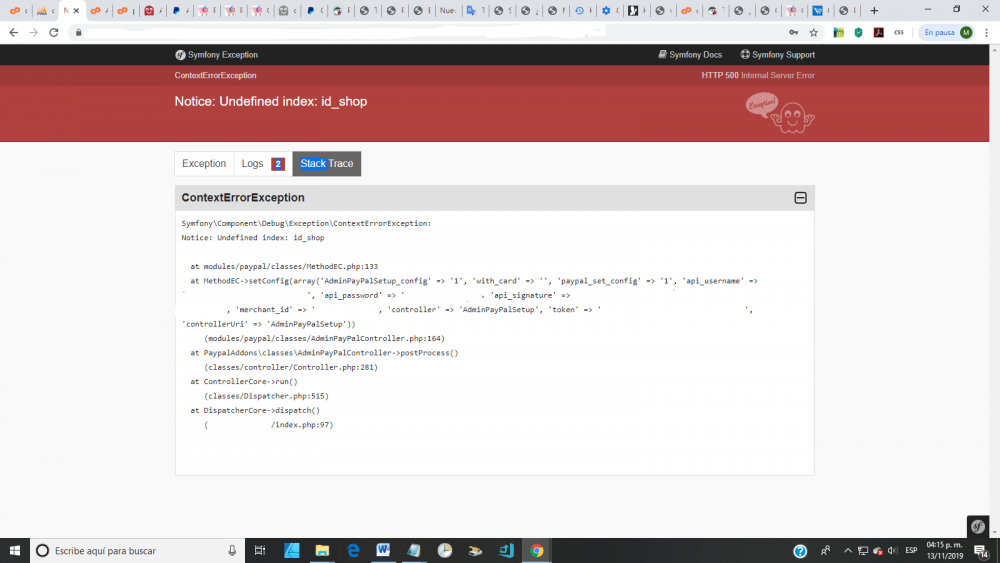The image size is (1000, 563).
Task: Open a new browser tab
Action: pyautogui.click(x=874, y=10)
